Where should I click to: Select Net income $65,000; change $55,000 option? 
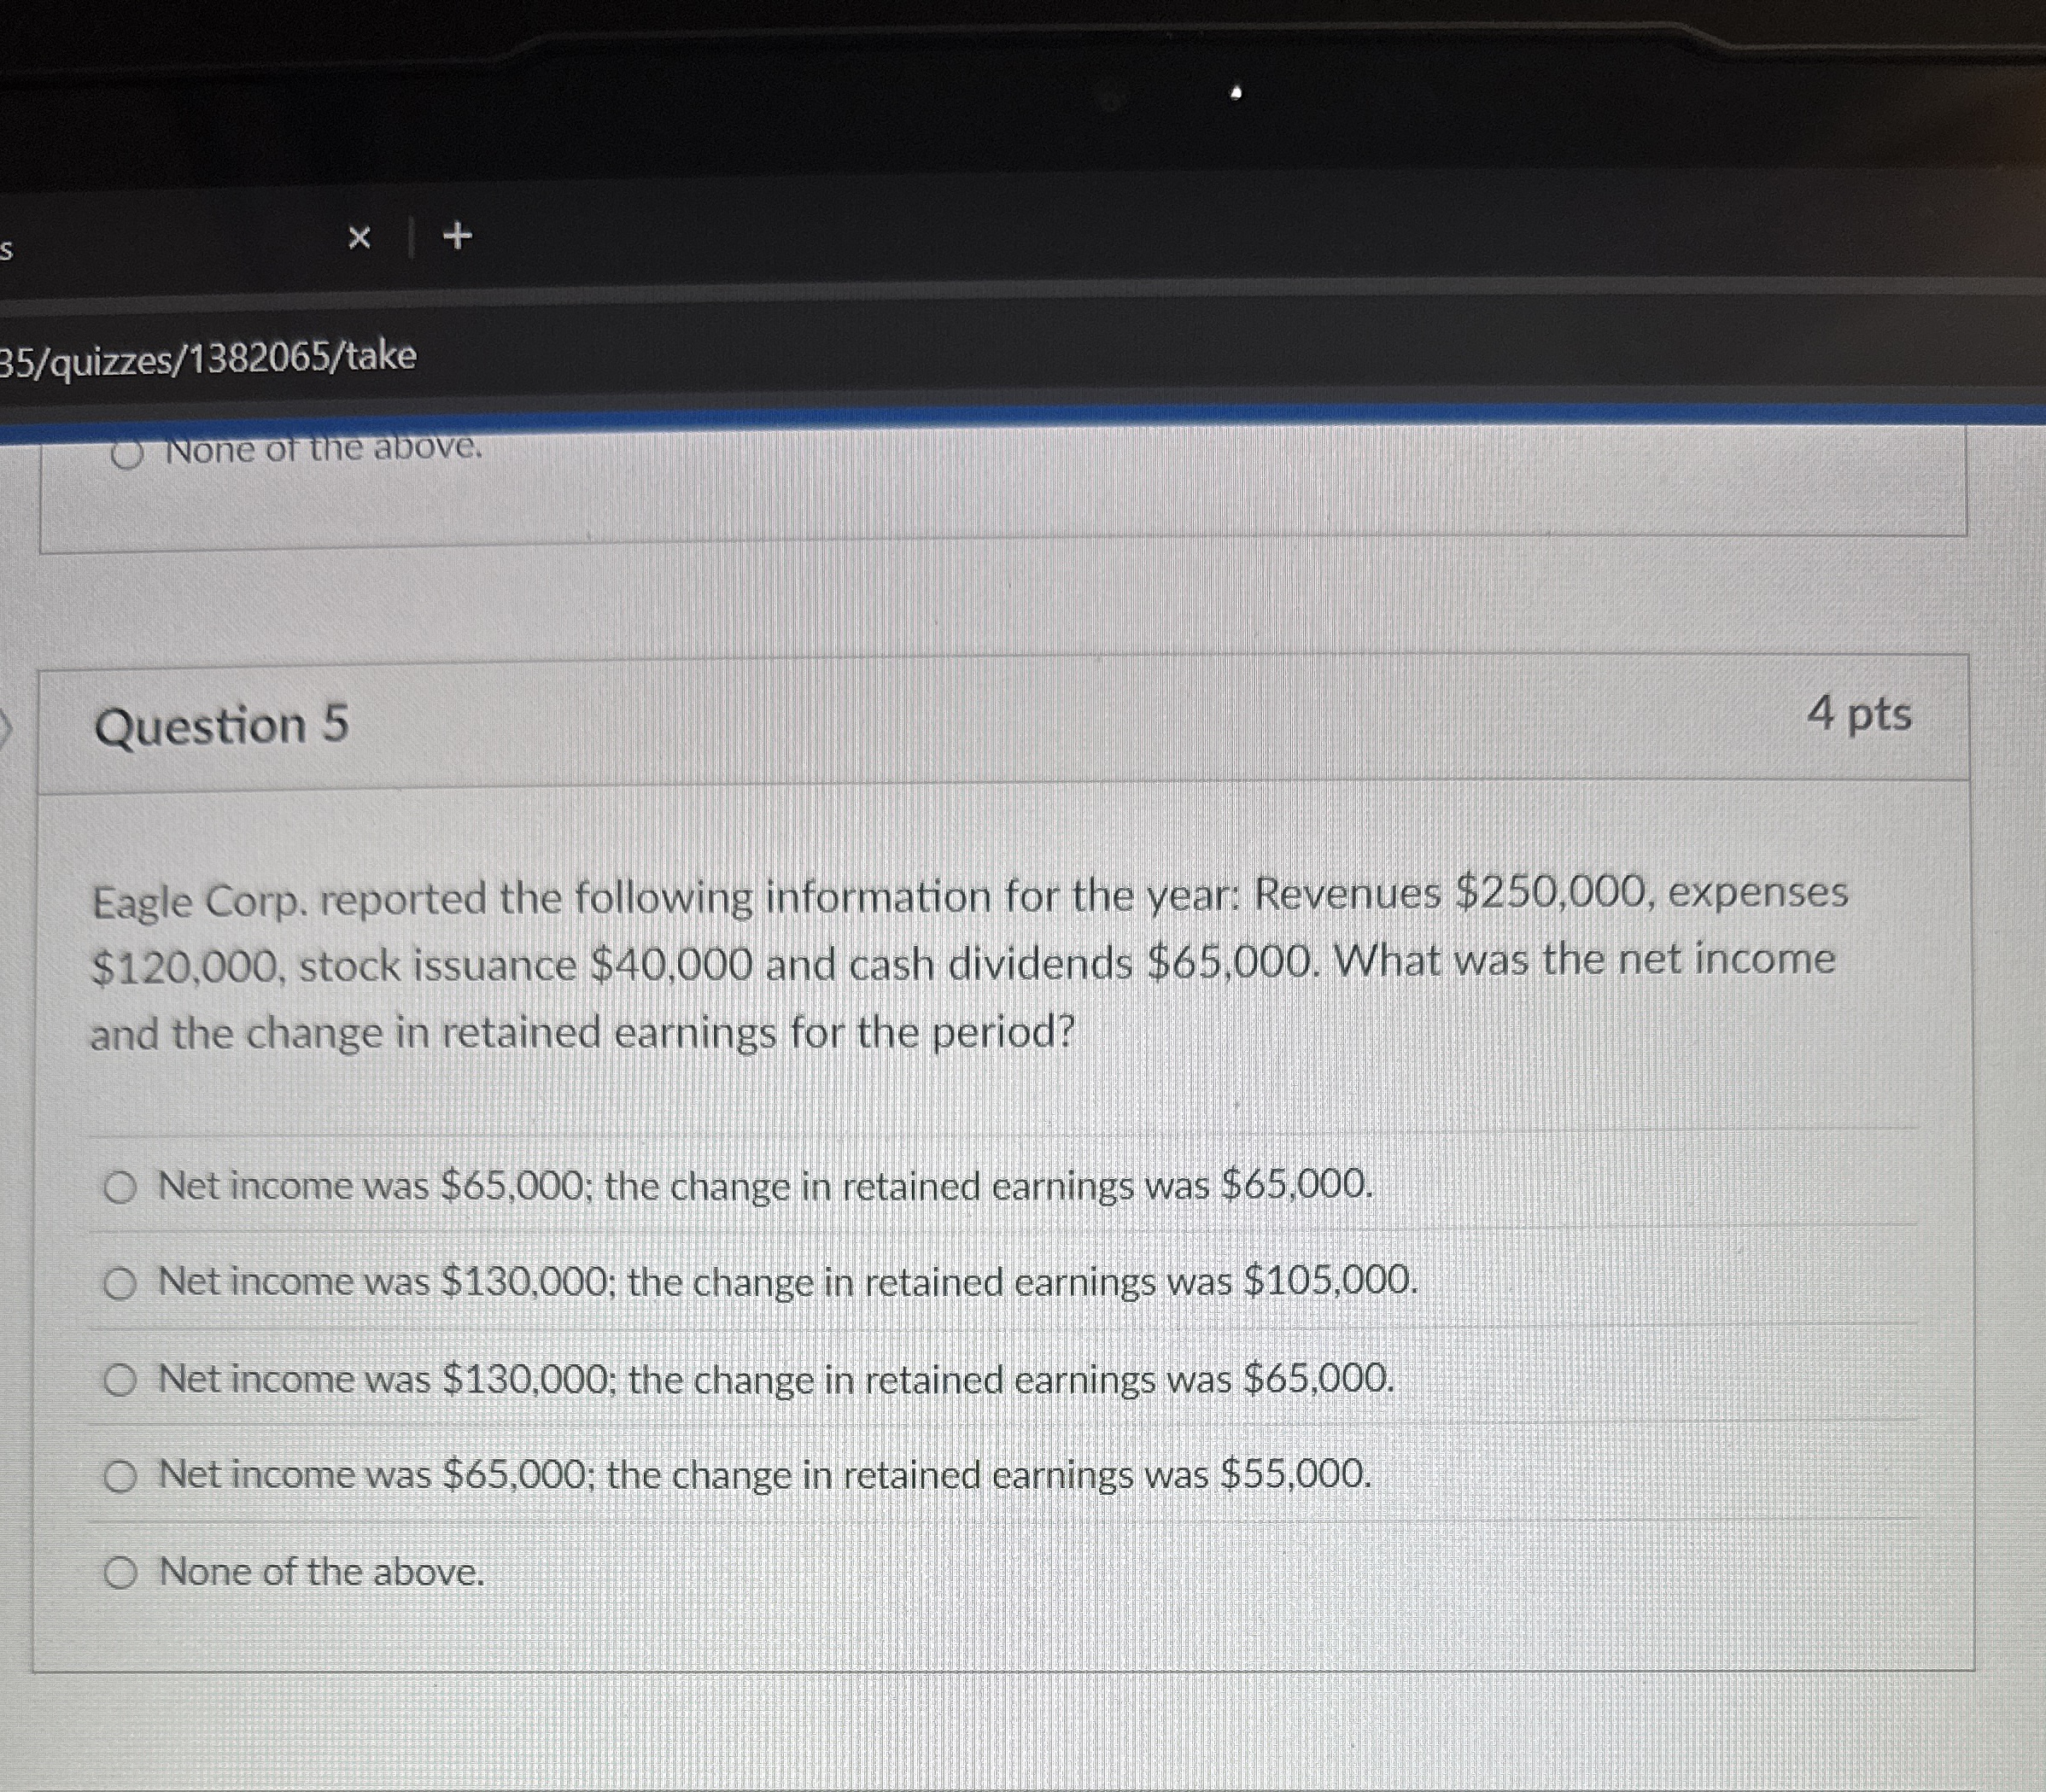click(x=120, y=1477)
